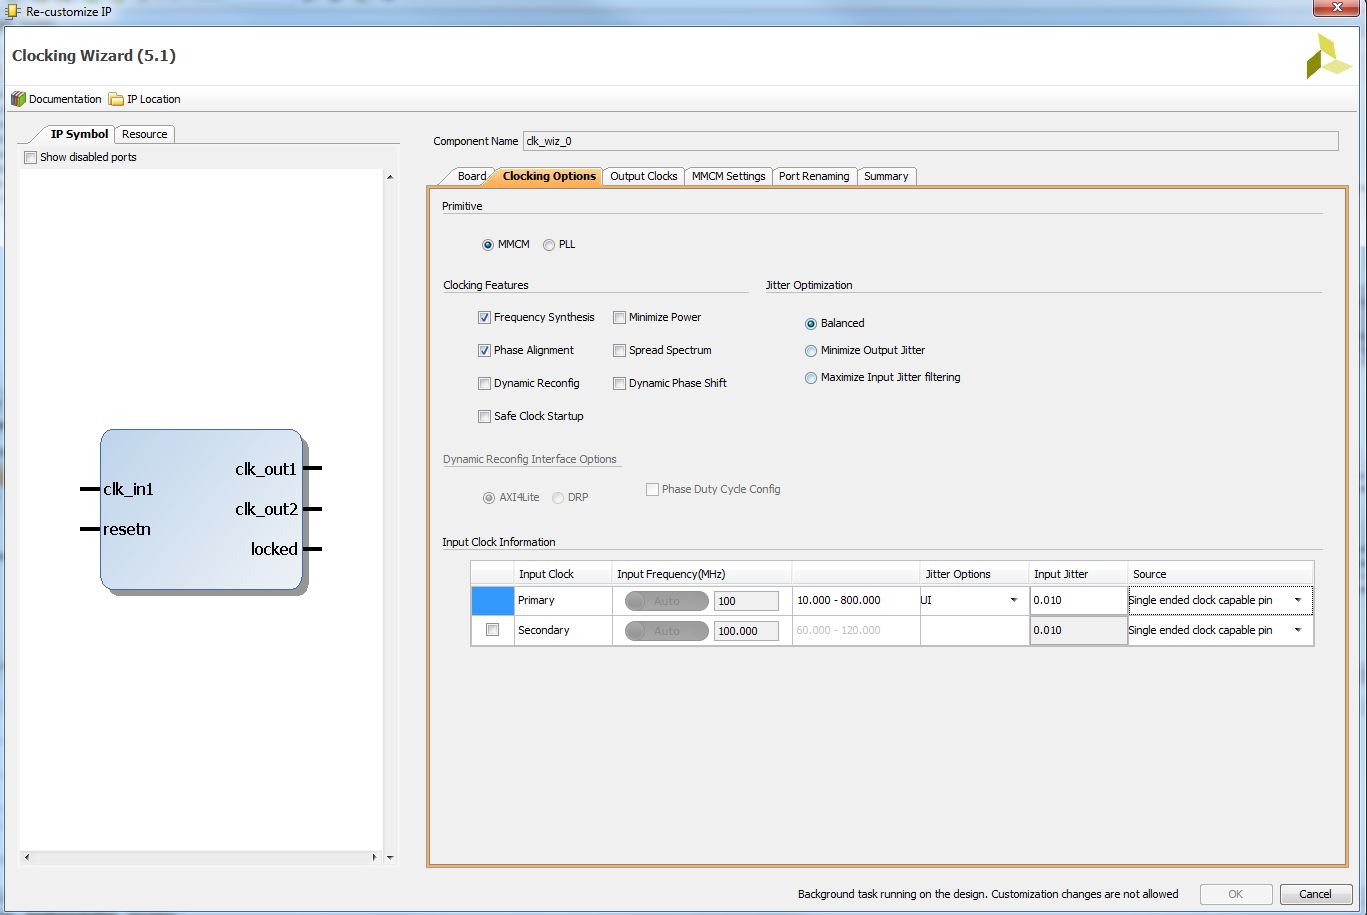Switch to the MMCM Settings tab
The height and width of the screenshot is (915, 1367).
click(729, 176)
